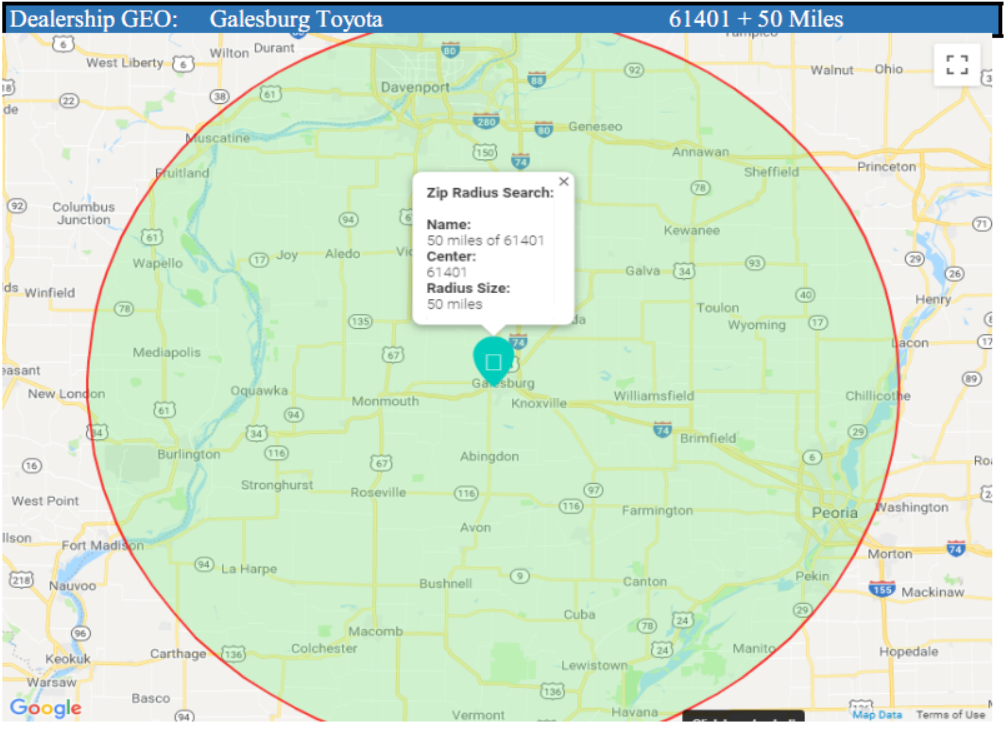Screen dimensions: 1005x733
Task: Click the Mediapolis town label
Action: pyautogui.click(x=167, y=352)
